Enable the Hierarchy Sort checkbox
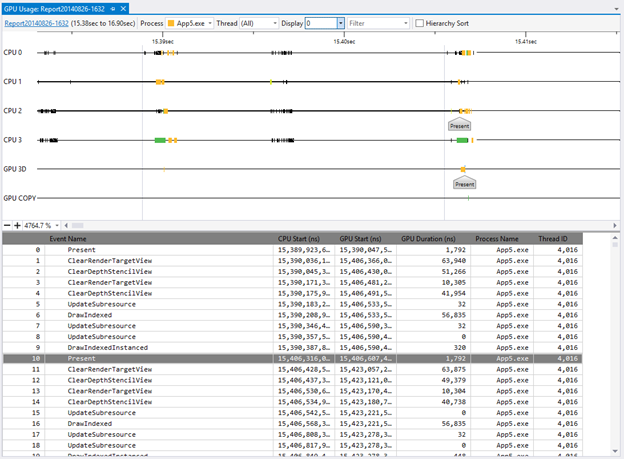The height and width of the screenshot is (459, 624). tap(420, 22)
